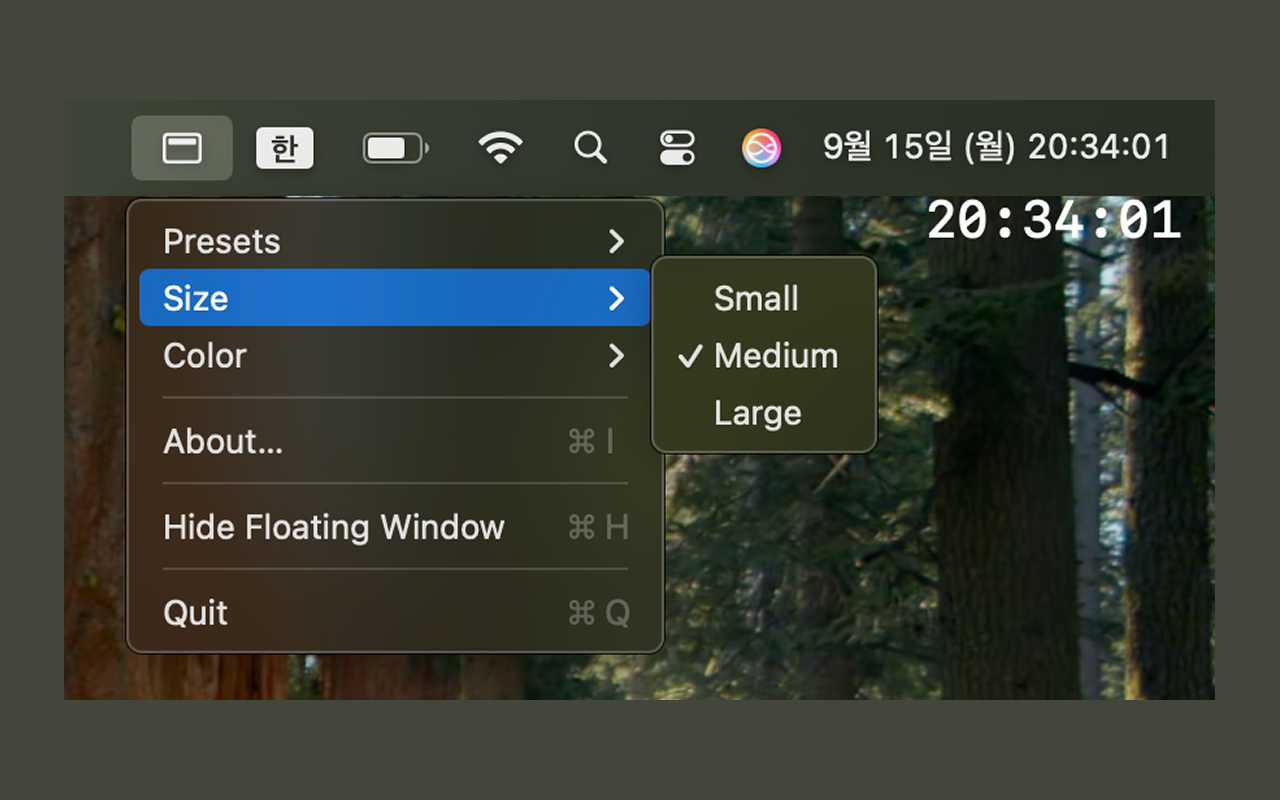Image resolution: width=1280 pixels, height=800 pixels.
Task: Launch Siri from the menu bar
Action: 761,148
